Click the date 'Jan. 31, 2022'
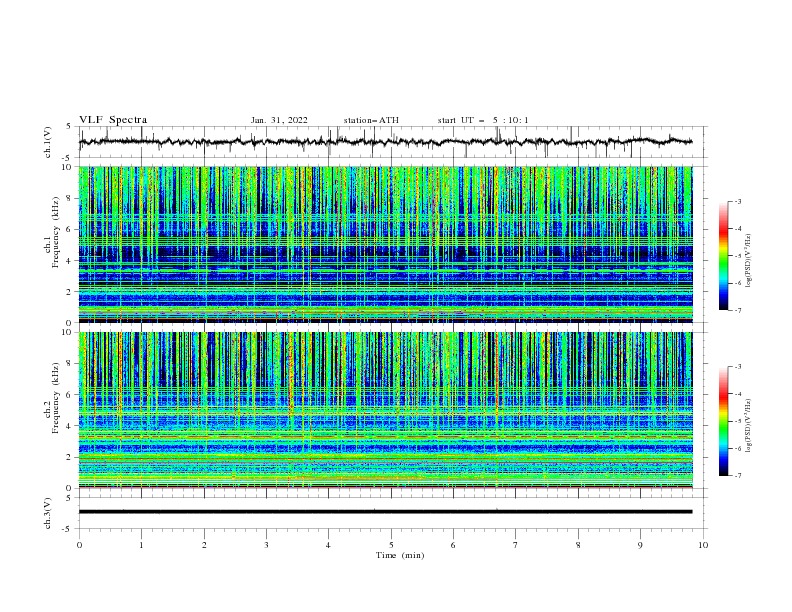Image resolution: width=792 pixels, height=612 pixels. click(279, 120)
